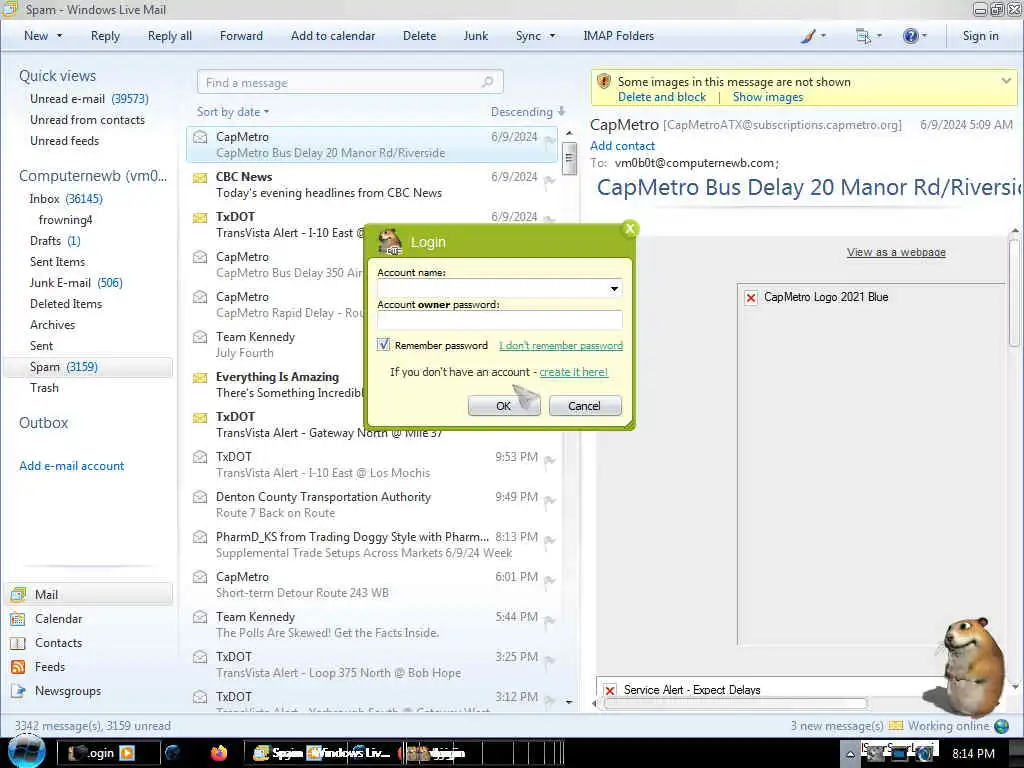Screen dimensions: 1024x768
Task: Click Add e-mail account link
Action: (x=72, y=466)
